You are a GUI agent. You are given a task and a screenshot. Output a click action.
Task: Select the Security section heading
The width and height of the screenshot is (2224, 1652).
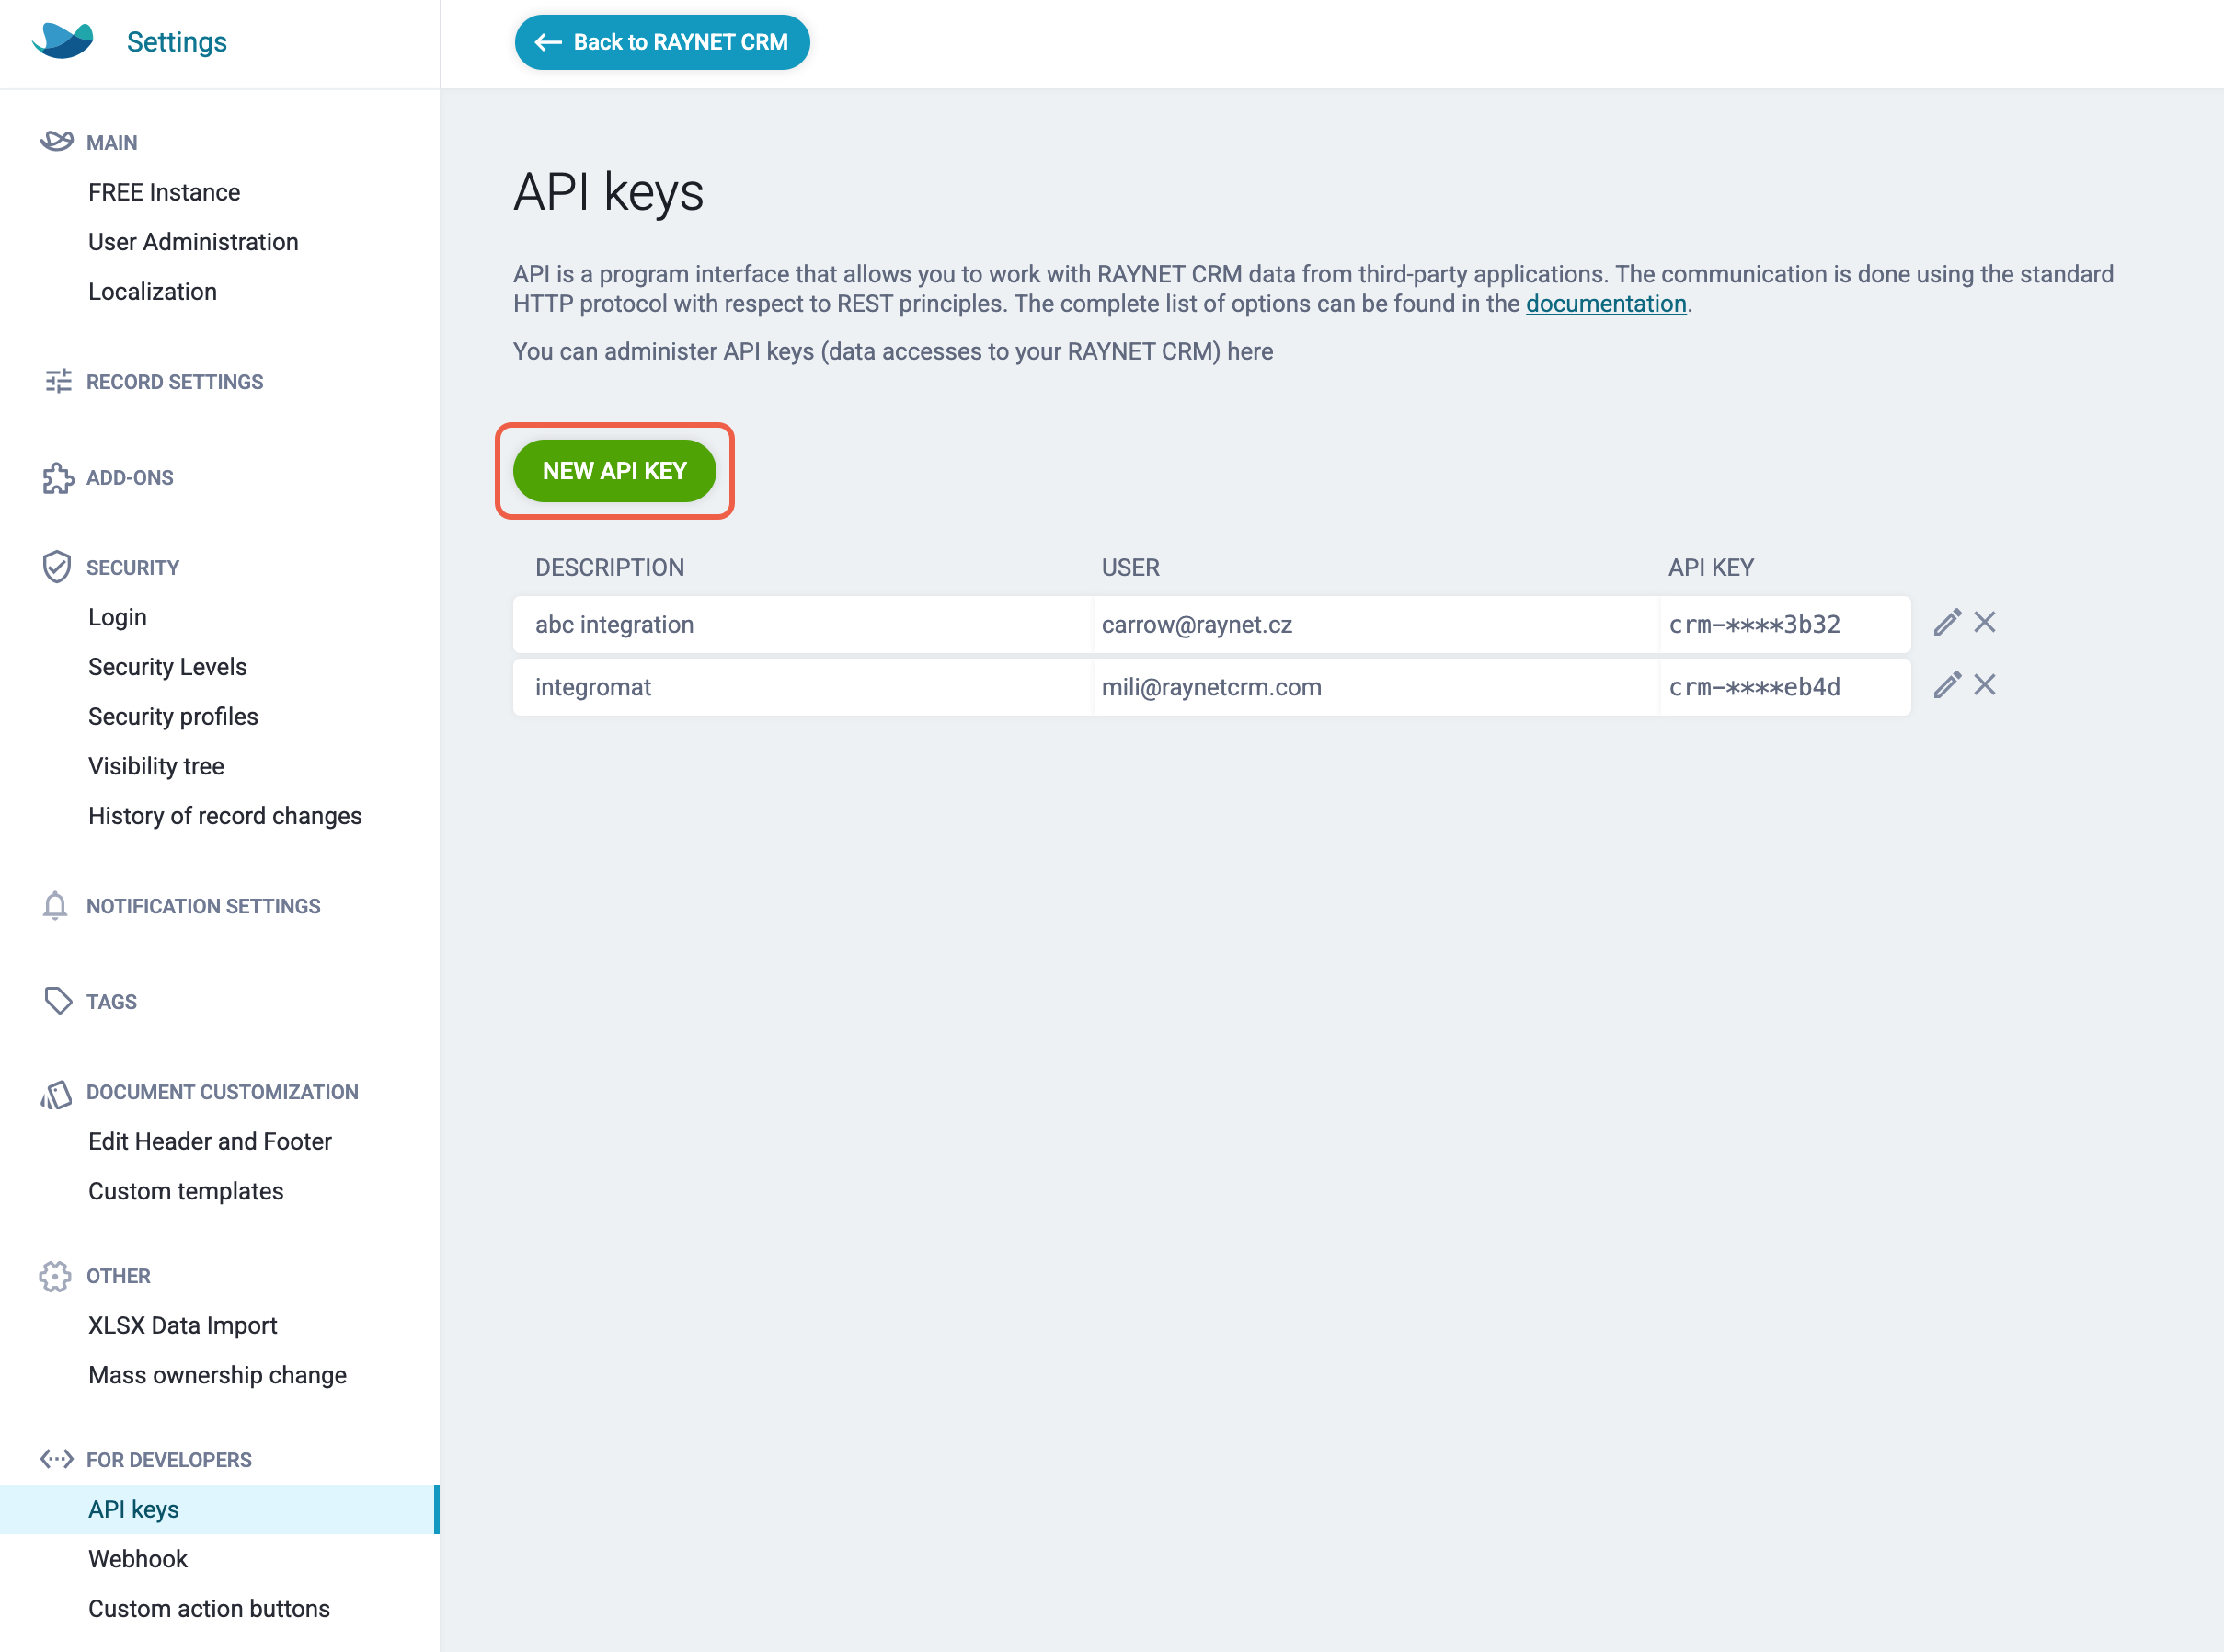click(133, 568)
